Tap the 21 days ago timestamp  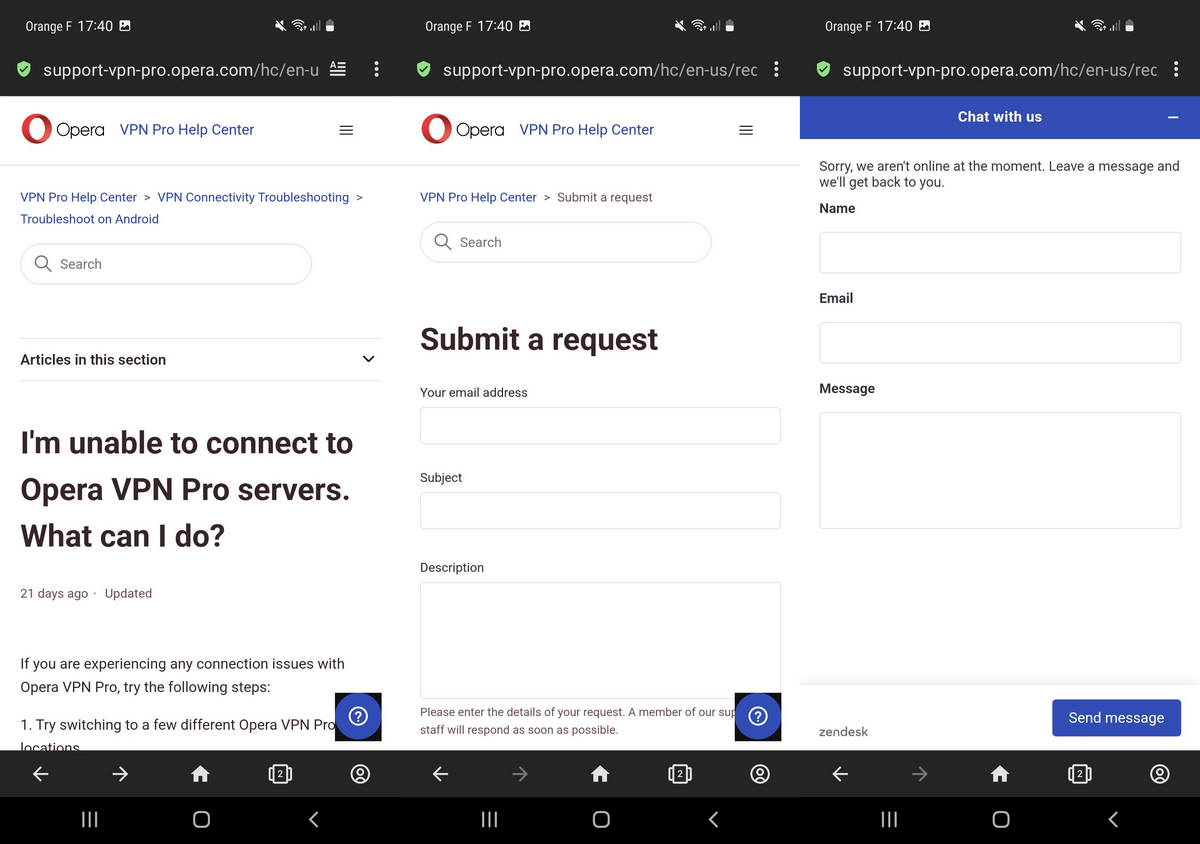pos(54,593)
